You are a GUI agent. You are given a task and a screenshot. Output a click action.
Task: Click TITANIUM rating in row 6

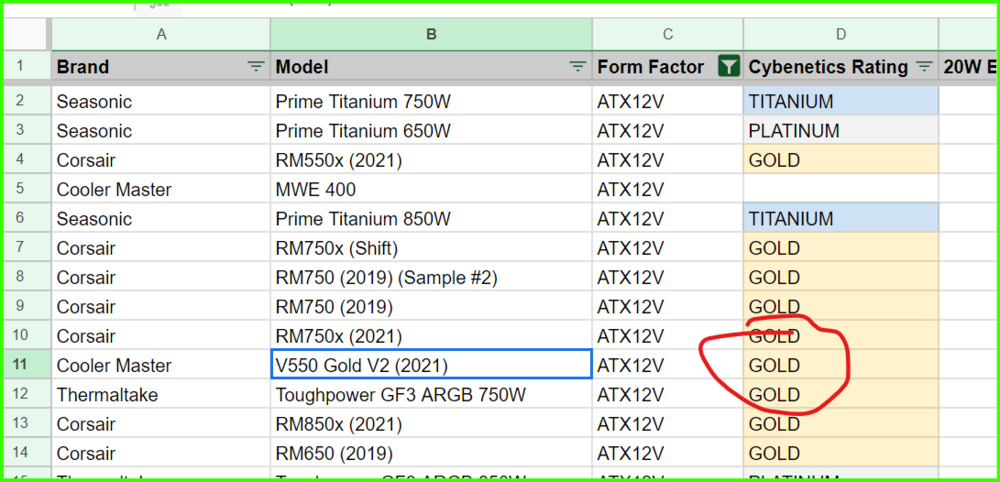click(x=841, y=218)
